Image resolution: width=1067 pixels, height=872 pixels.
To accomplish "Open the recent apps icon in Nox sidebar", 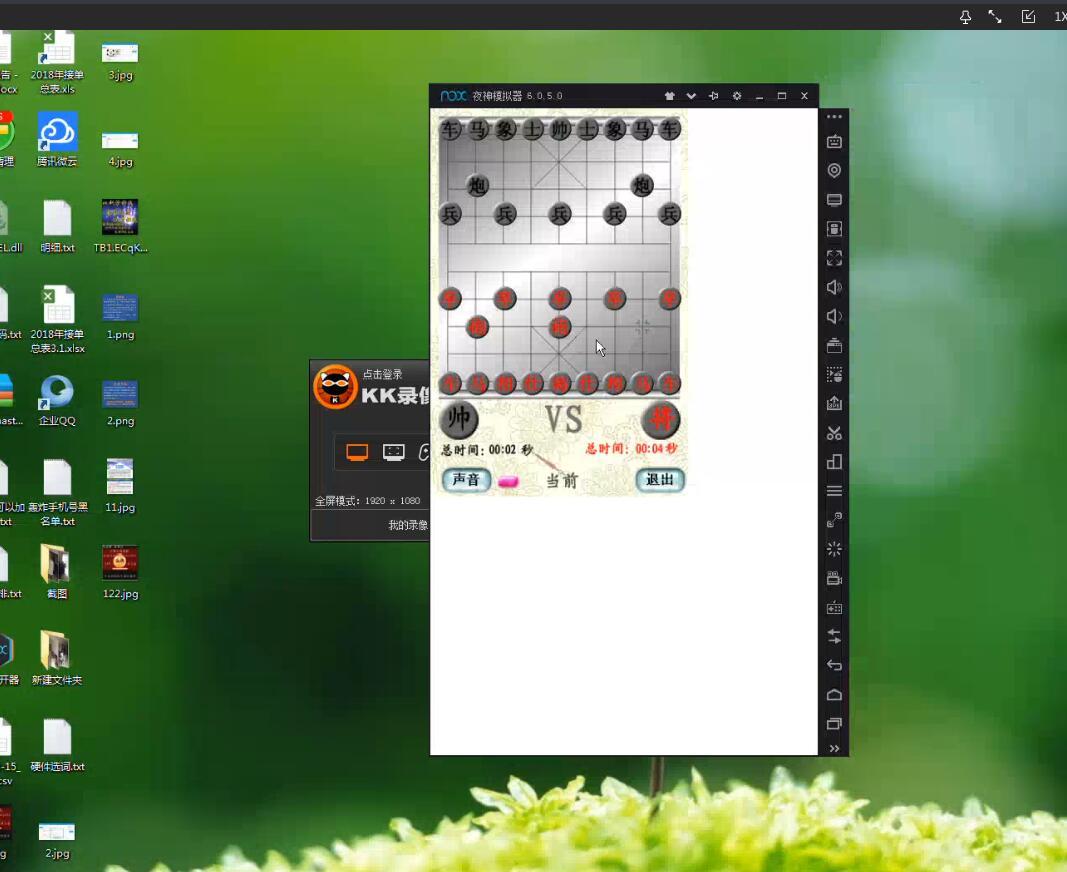I will 834,723.
